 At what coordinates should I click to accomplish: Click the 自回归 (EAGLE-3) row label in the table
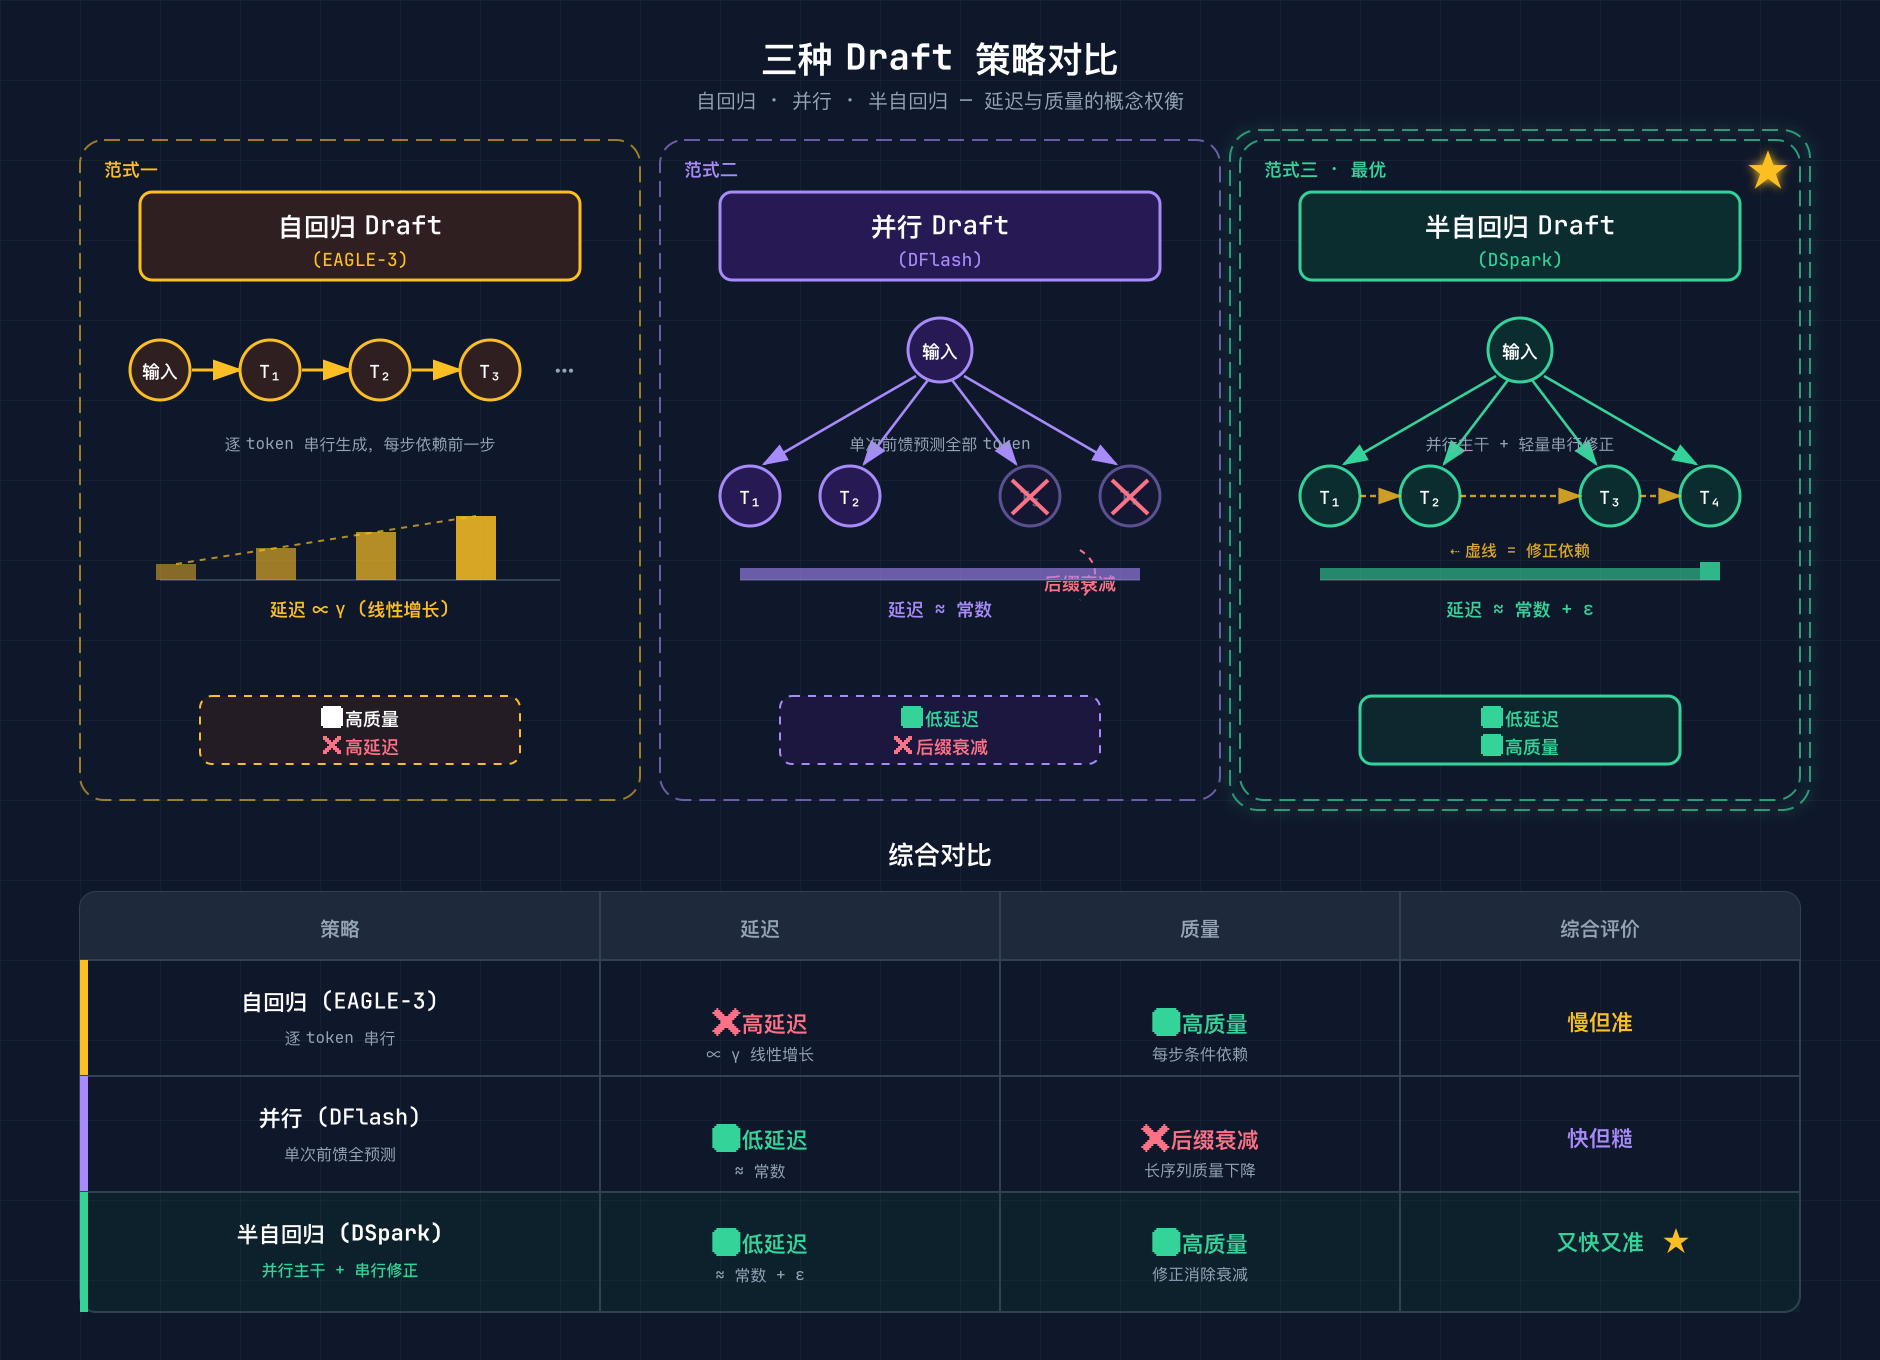(340, 1001)
